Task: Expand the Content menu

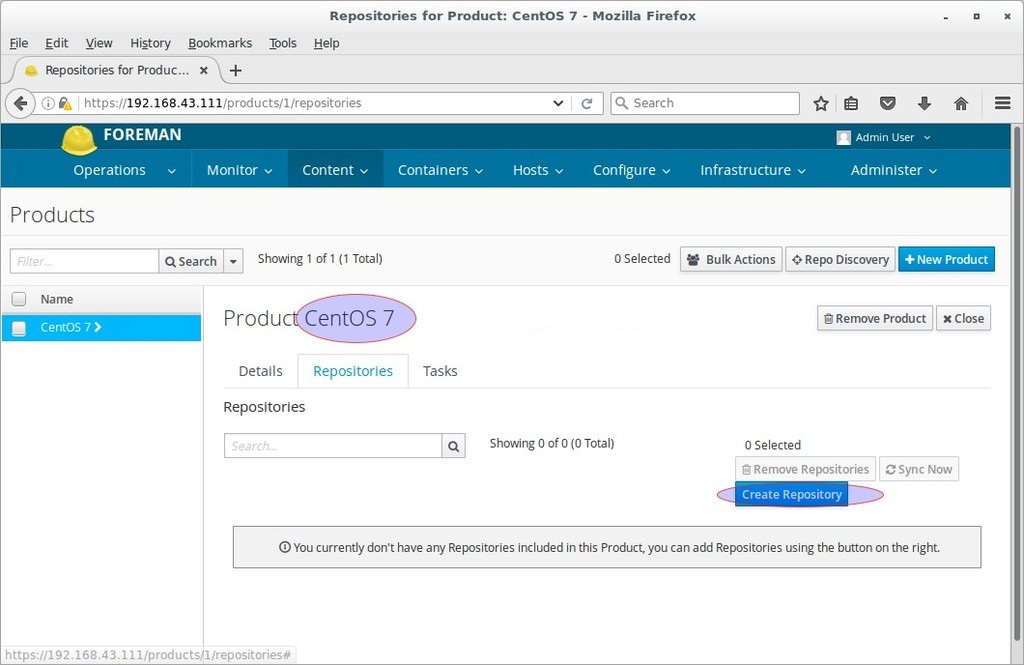Action: tap(335, 170)
